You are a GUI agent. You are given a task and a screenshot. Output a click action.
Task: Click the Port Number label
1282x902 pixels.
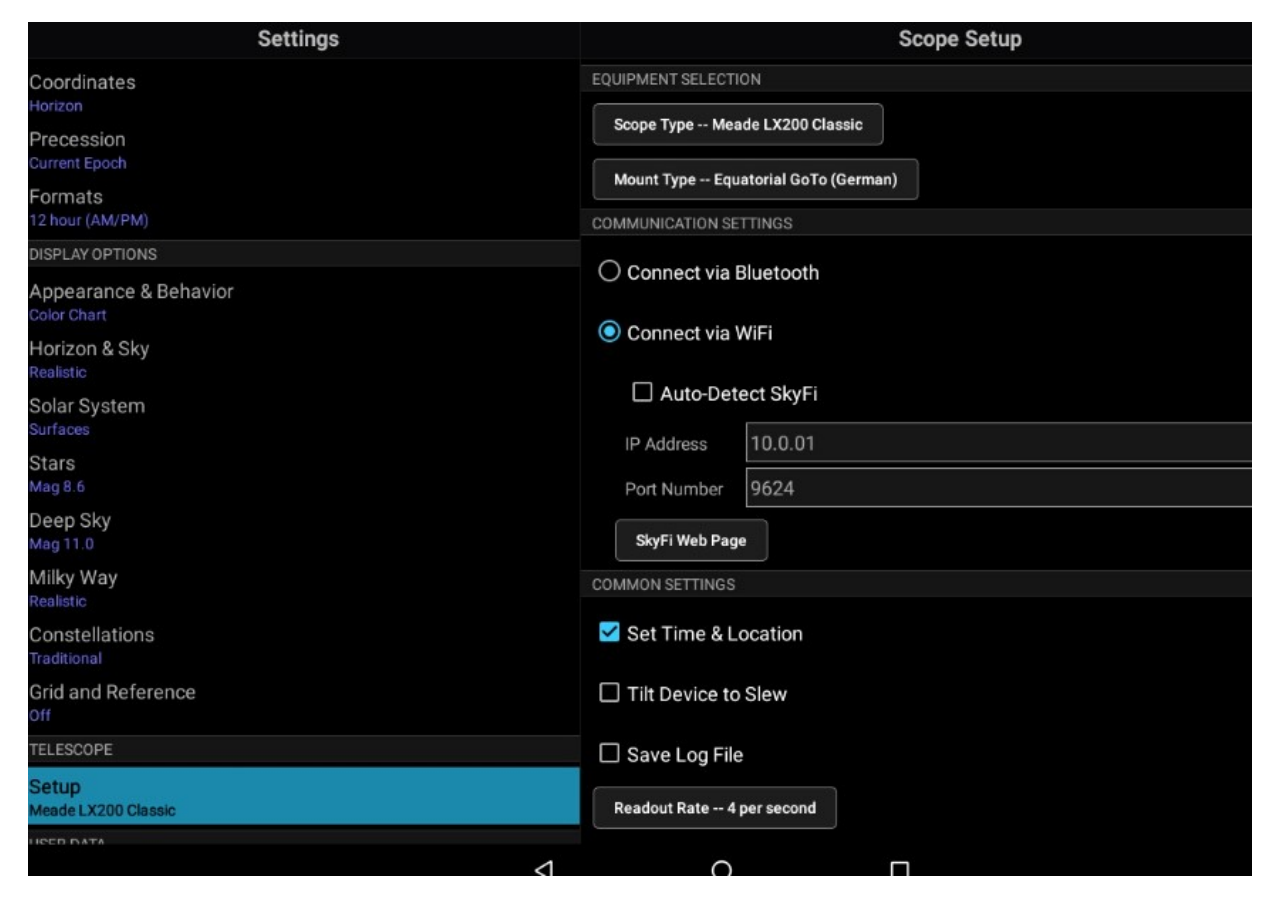675,490
